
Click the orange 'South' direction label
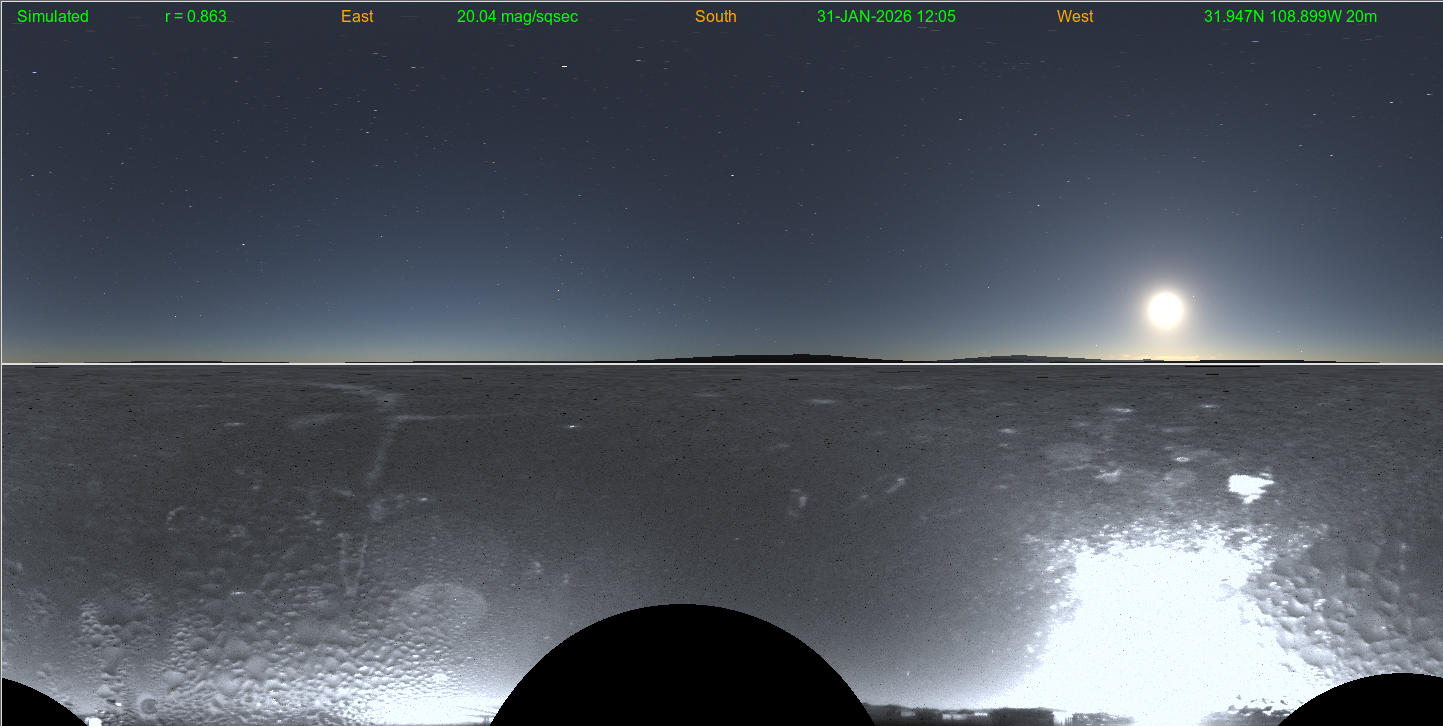[x=715, y=17]
